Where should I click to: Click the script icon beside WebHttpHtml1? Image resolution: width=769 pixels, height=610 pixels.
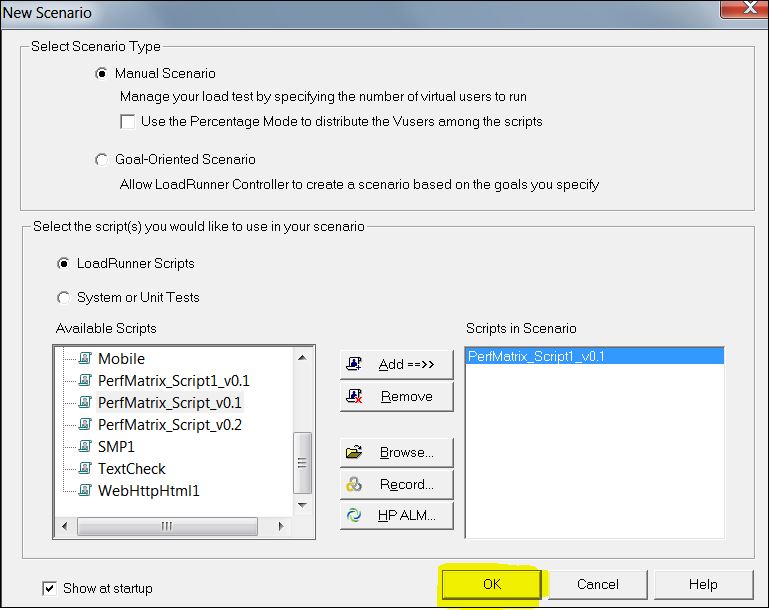coord(85,491)
